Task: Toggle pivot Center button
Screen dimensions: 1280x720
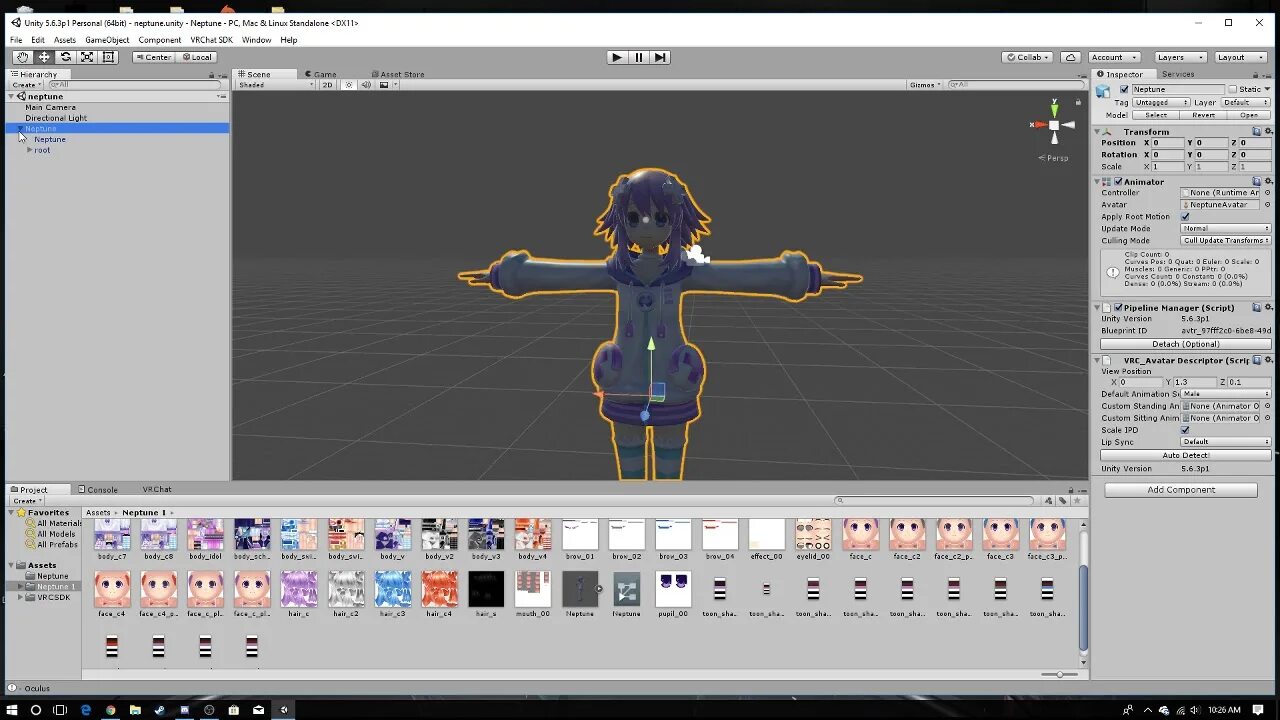Action: (x=153, y=57)
